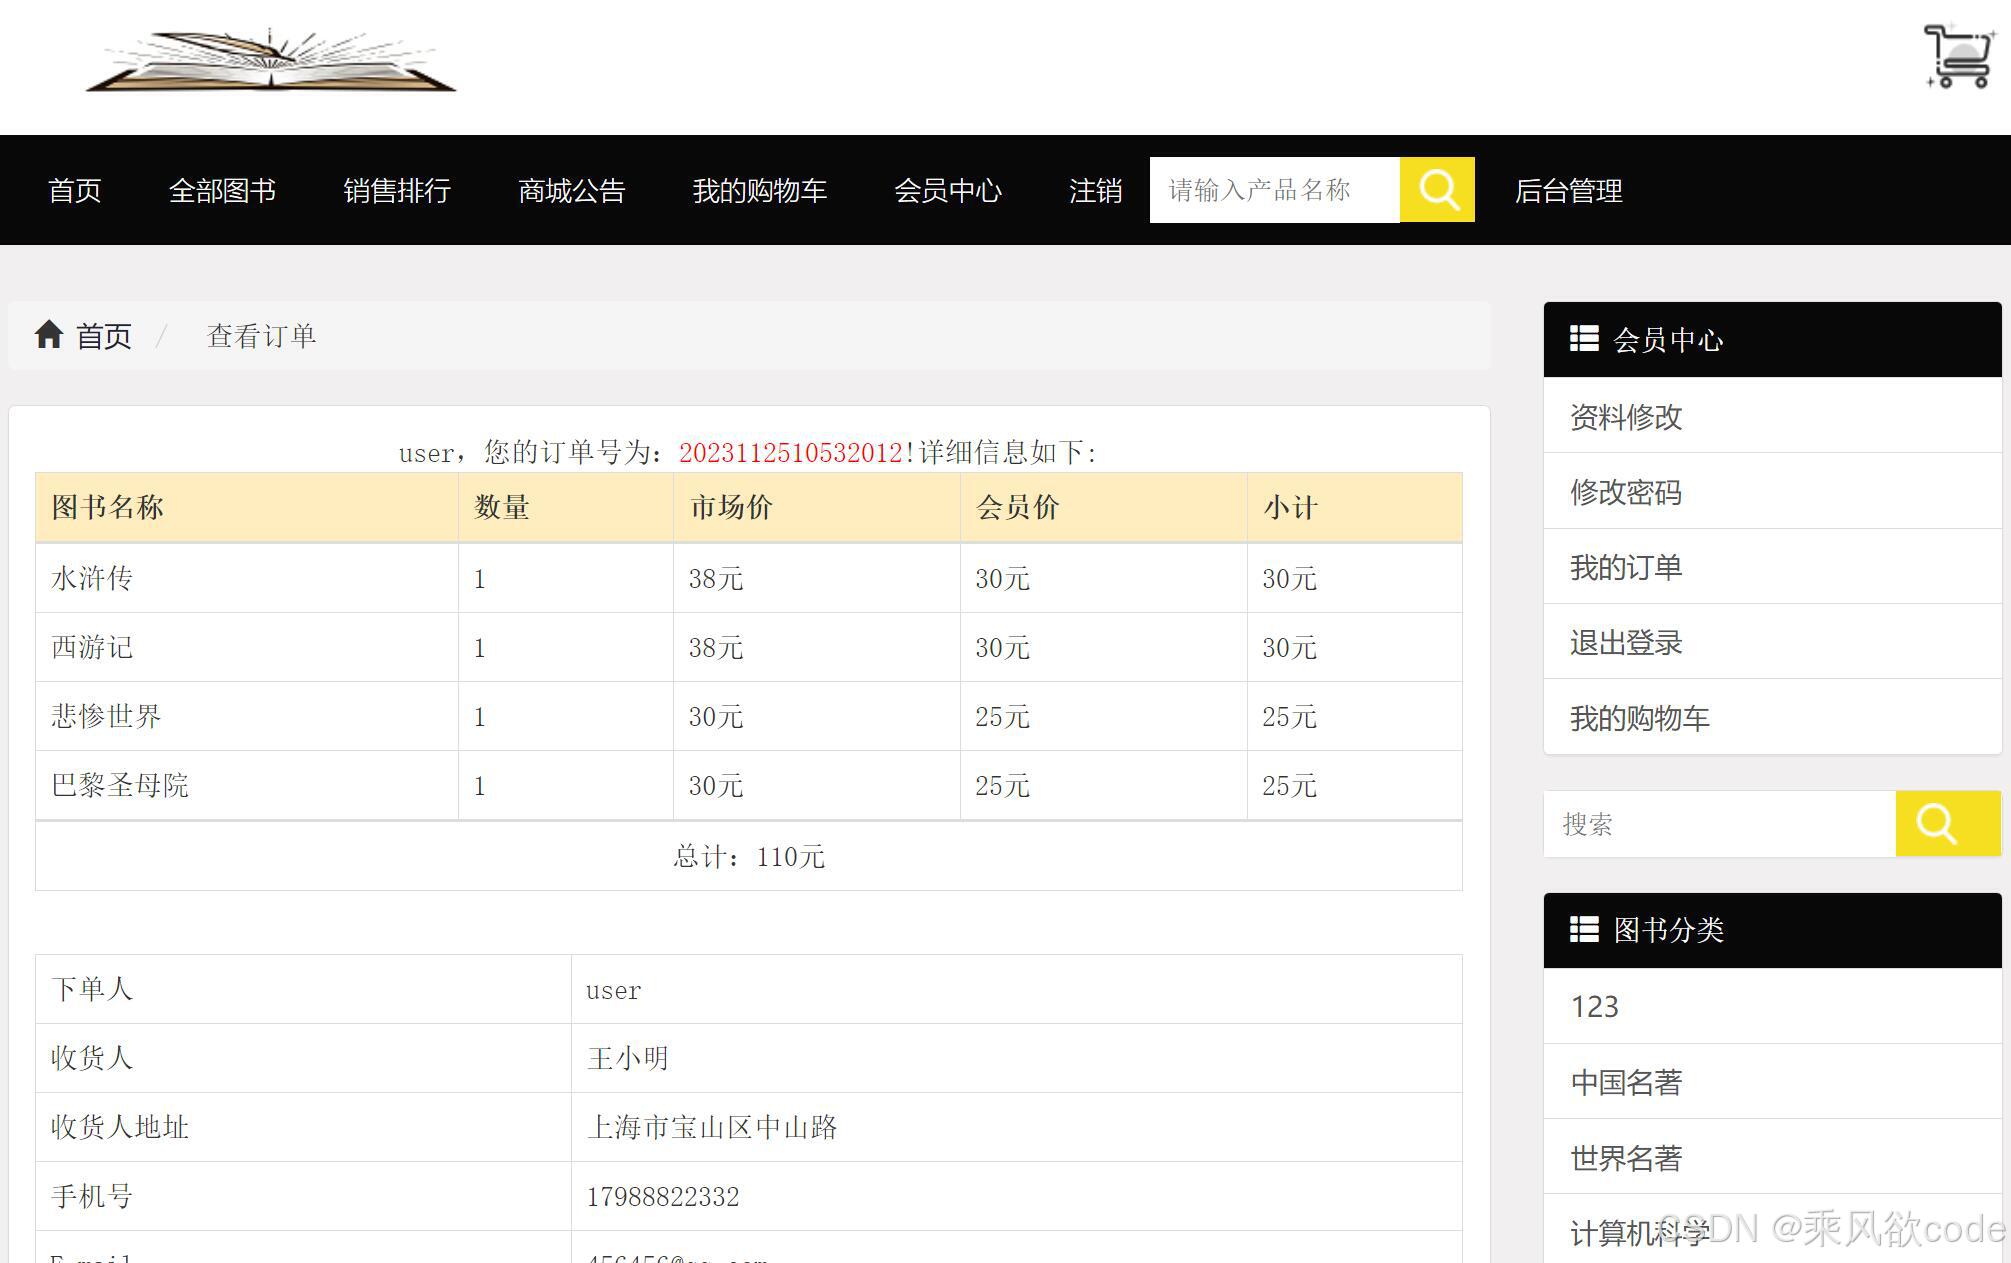This screenshot has width=2011, height=1263.
Task: Click the list icon beside 图书分类 header
Action: (x=1584, y=929)
